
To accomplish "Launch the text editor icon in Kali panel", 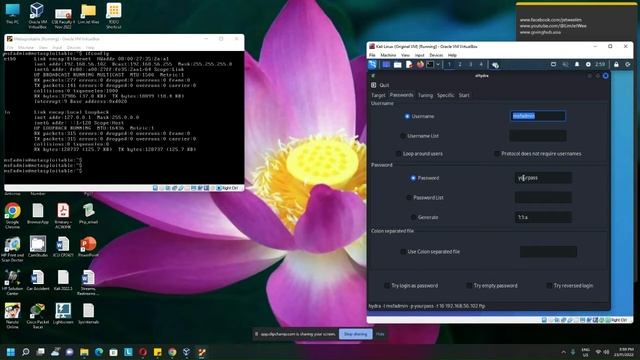I will click(x=409, y=64).
